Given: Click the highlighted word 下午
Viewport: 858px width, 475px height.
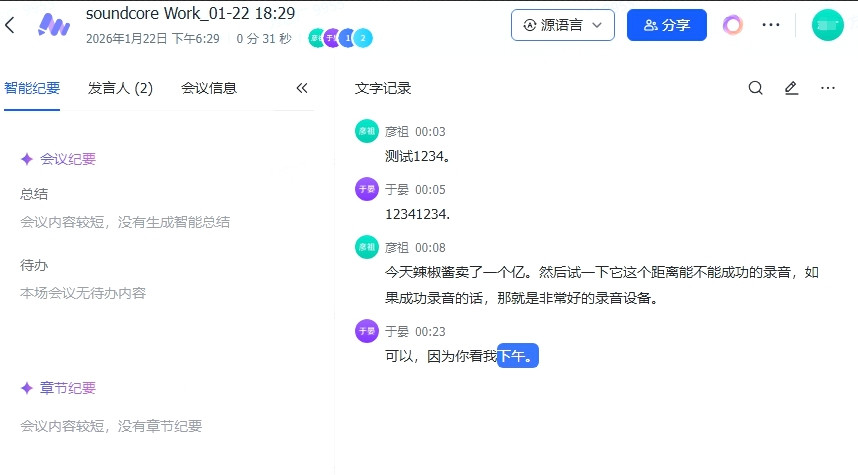Looking at the screenshot, I should pos(517,356).
